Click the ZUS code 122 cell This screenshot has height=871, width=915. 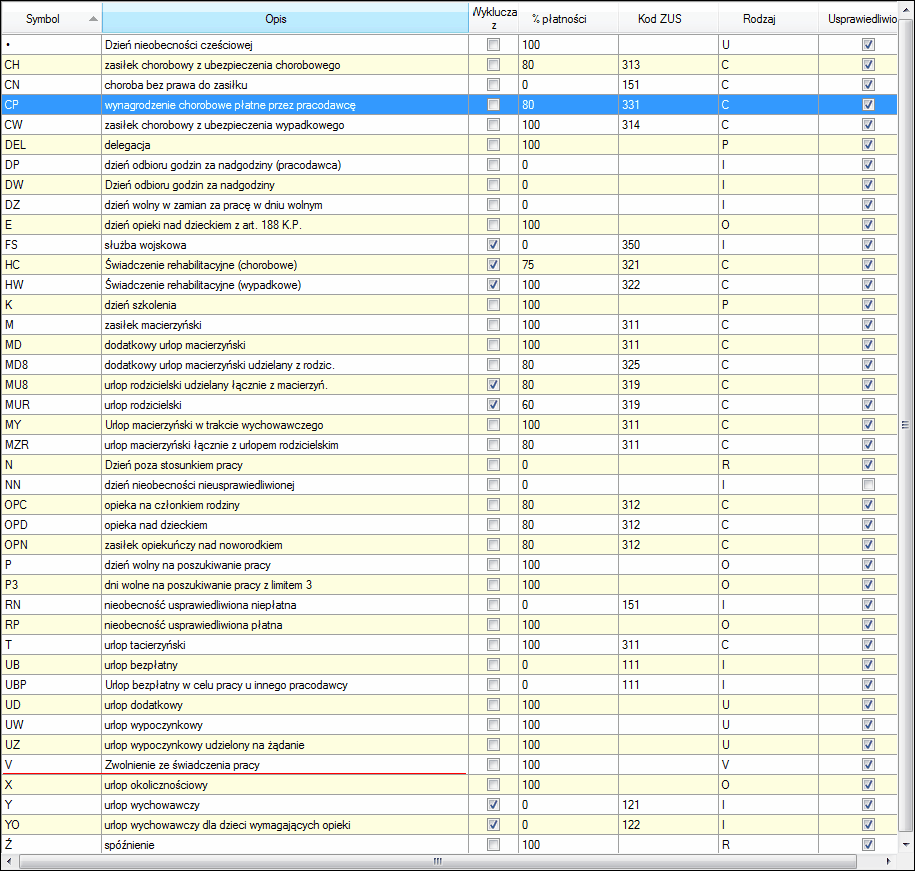(668, 824)
